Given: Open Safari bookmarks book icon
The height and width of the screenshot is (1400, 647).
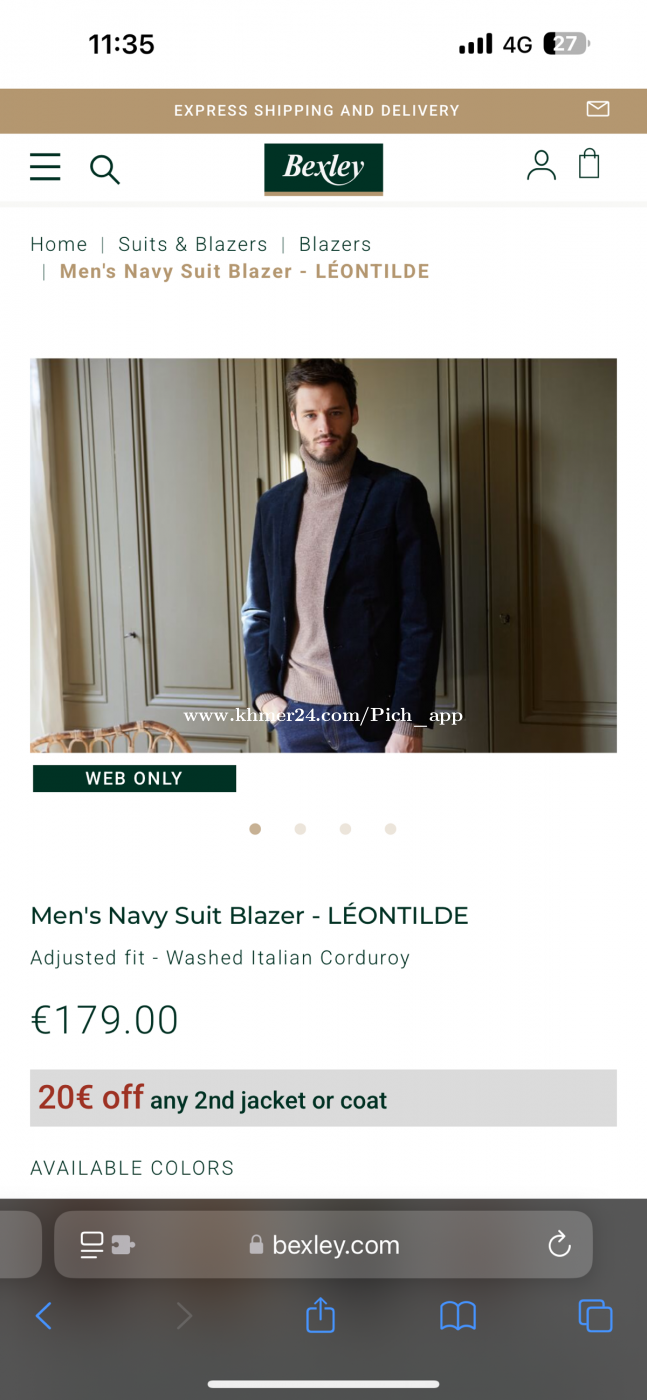Looking at the screenshot, I should coord(458,1316).
